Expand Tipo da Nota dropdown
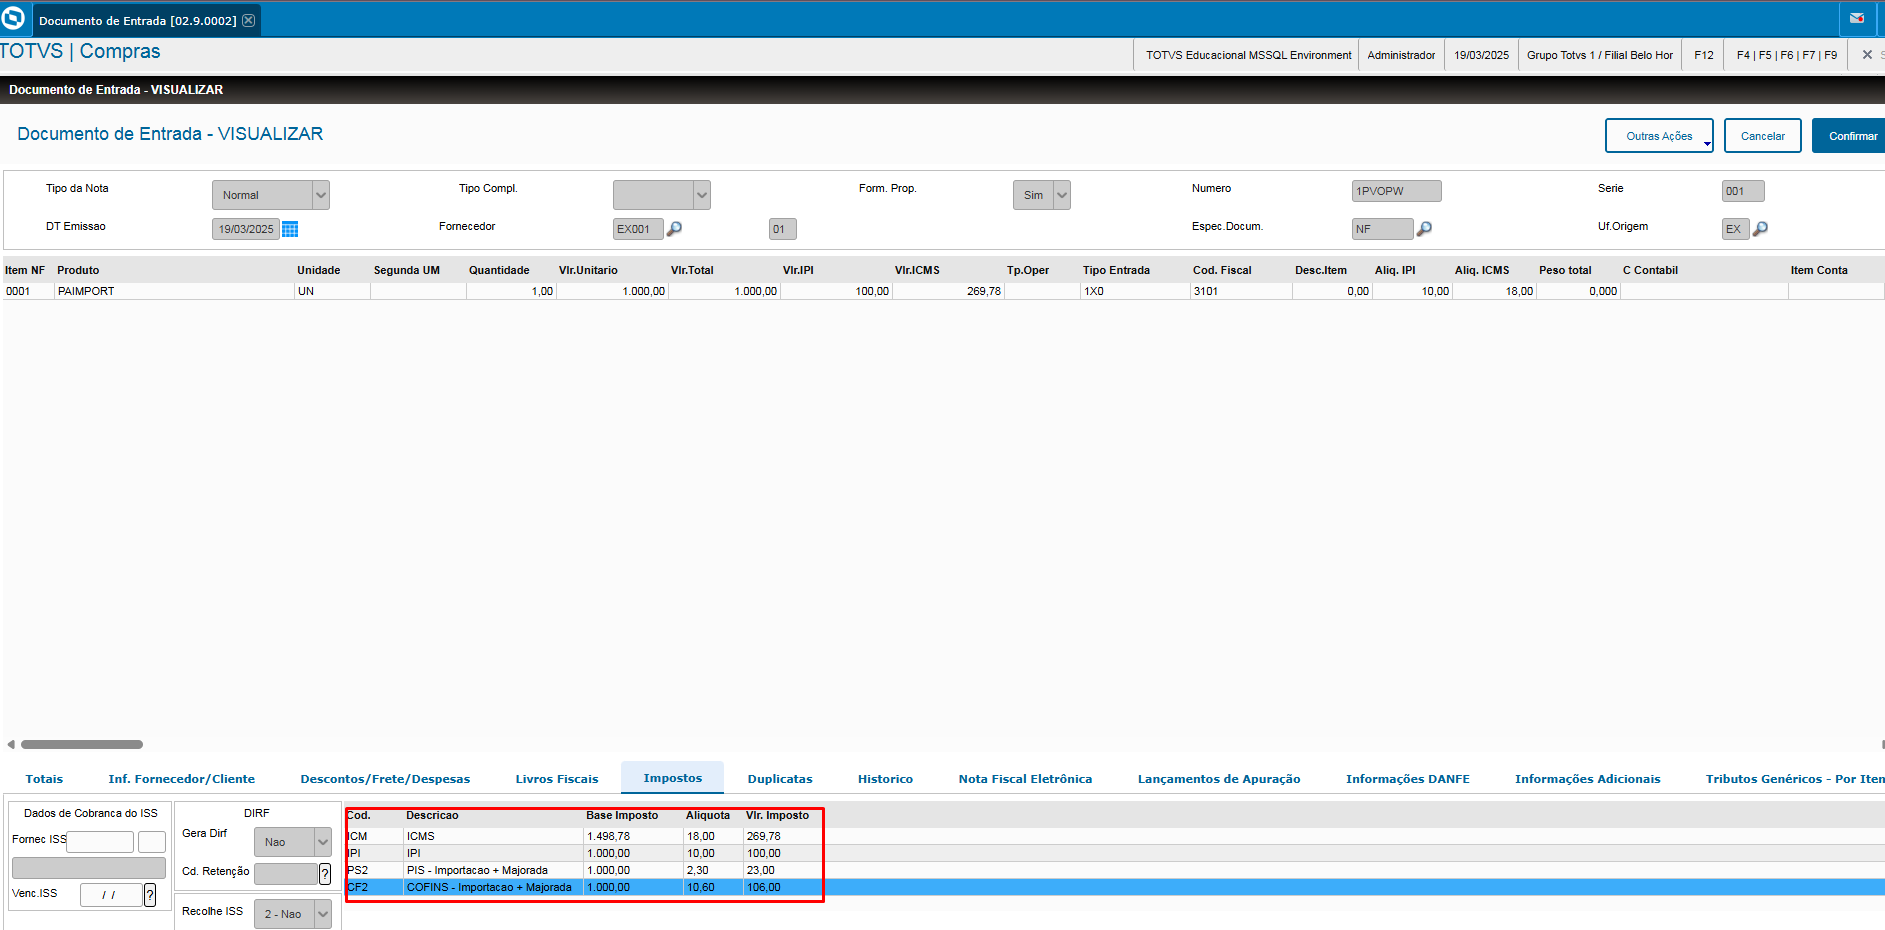The image size is (1885, 930). (x=321, y=195)
